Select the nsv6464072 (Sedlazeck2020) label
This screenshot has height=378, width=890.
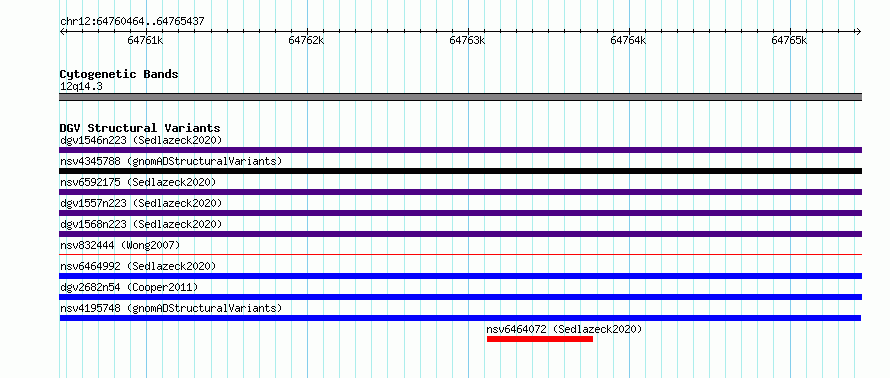pyautogui.click(x=564, y=329)
